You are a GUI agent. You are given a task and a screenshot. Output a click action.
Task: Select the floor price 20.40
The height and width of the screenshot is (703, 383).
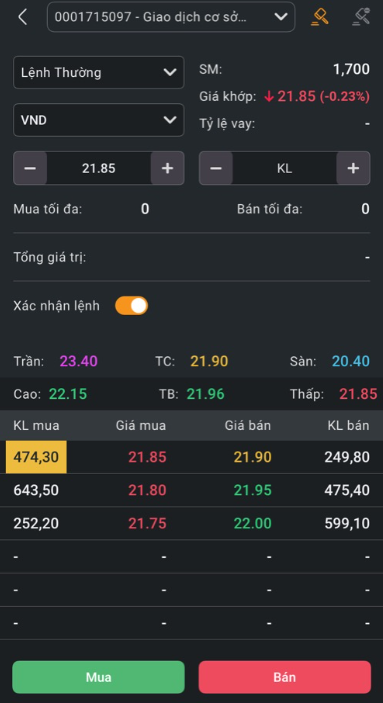click(351, 361)
